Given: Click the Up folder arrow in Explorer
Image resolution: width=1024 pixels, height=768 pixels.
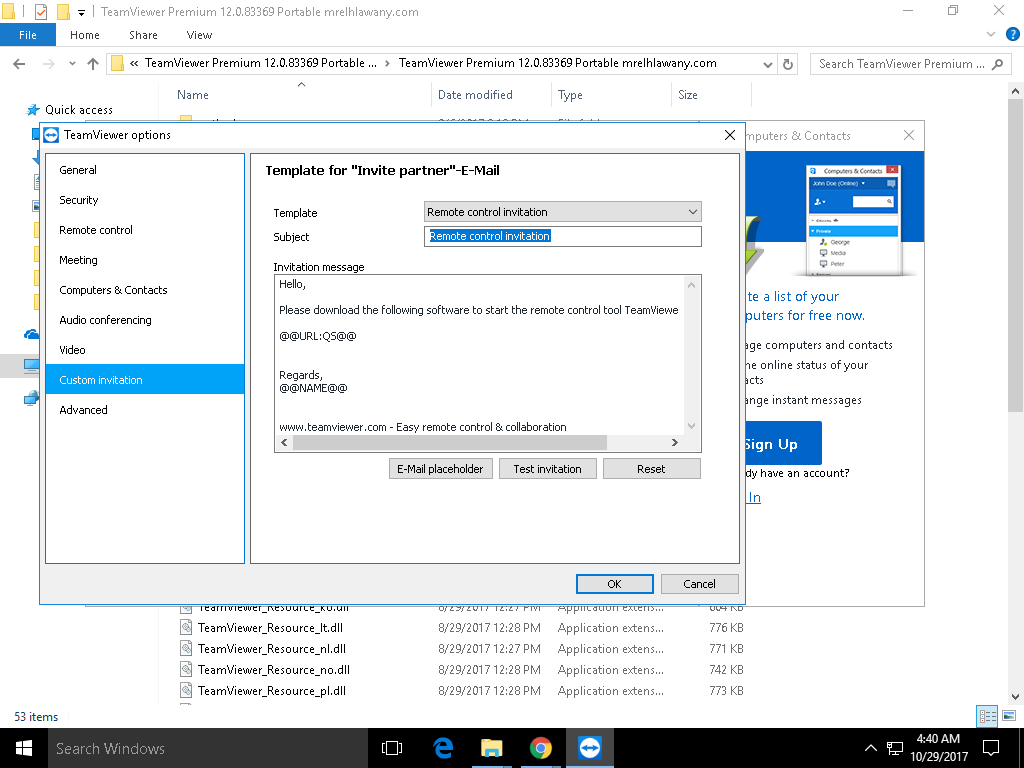Looking at the screenshot, I should 93,64.
